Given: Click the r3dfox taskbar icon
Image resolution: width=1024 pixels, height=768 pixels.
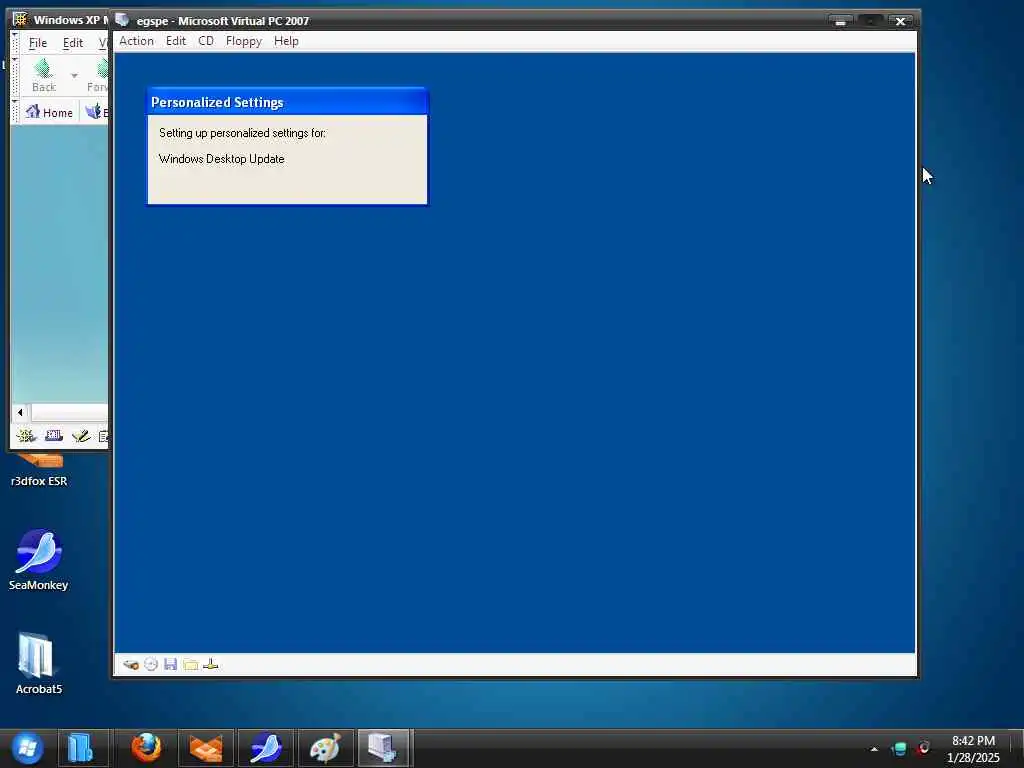Looking at the screenshot, I should tap(206, 748).
